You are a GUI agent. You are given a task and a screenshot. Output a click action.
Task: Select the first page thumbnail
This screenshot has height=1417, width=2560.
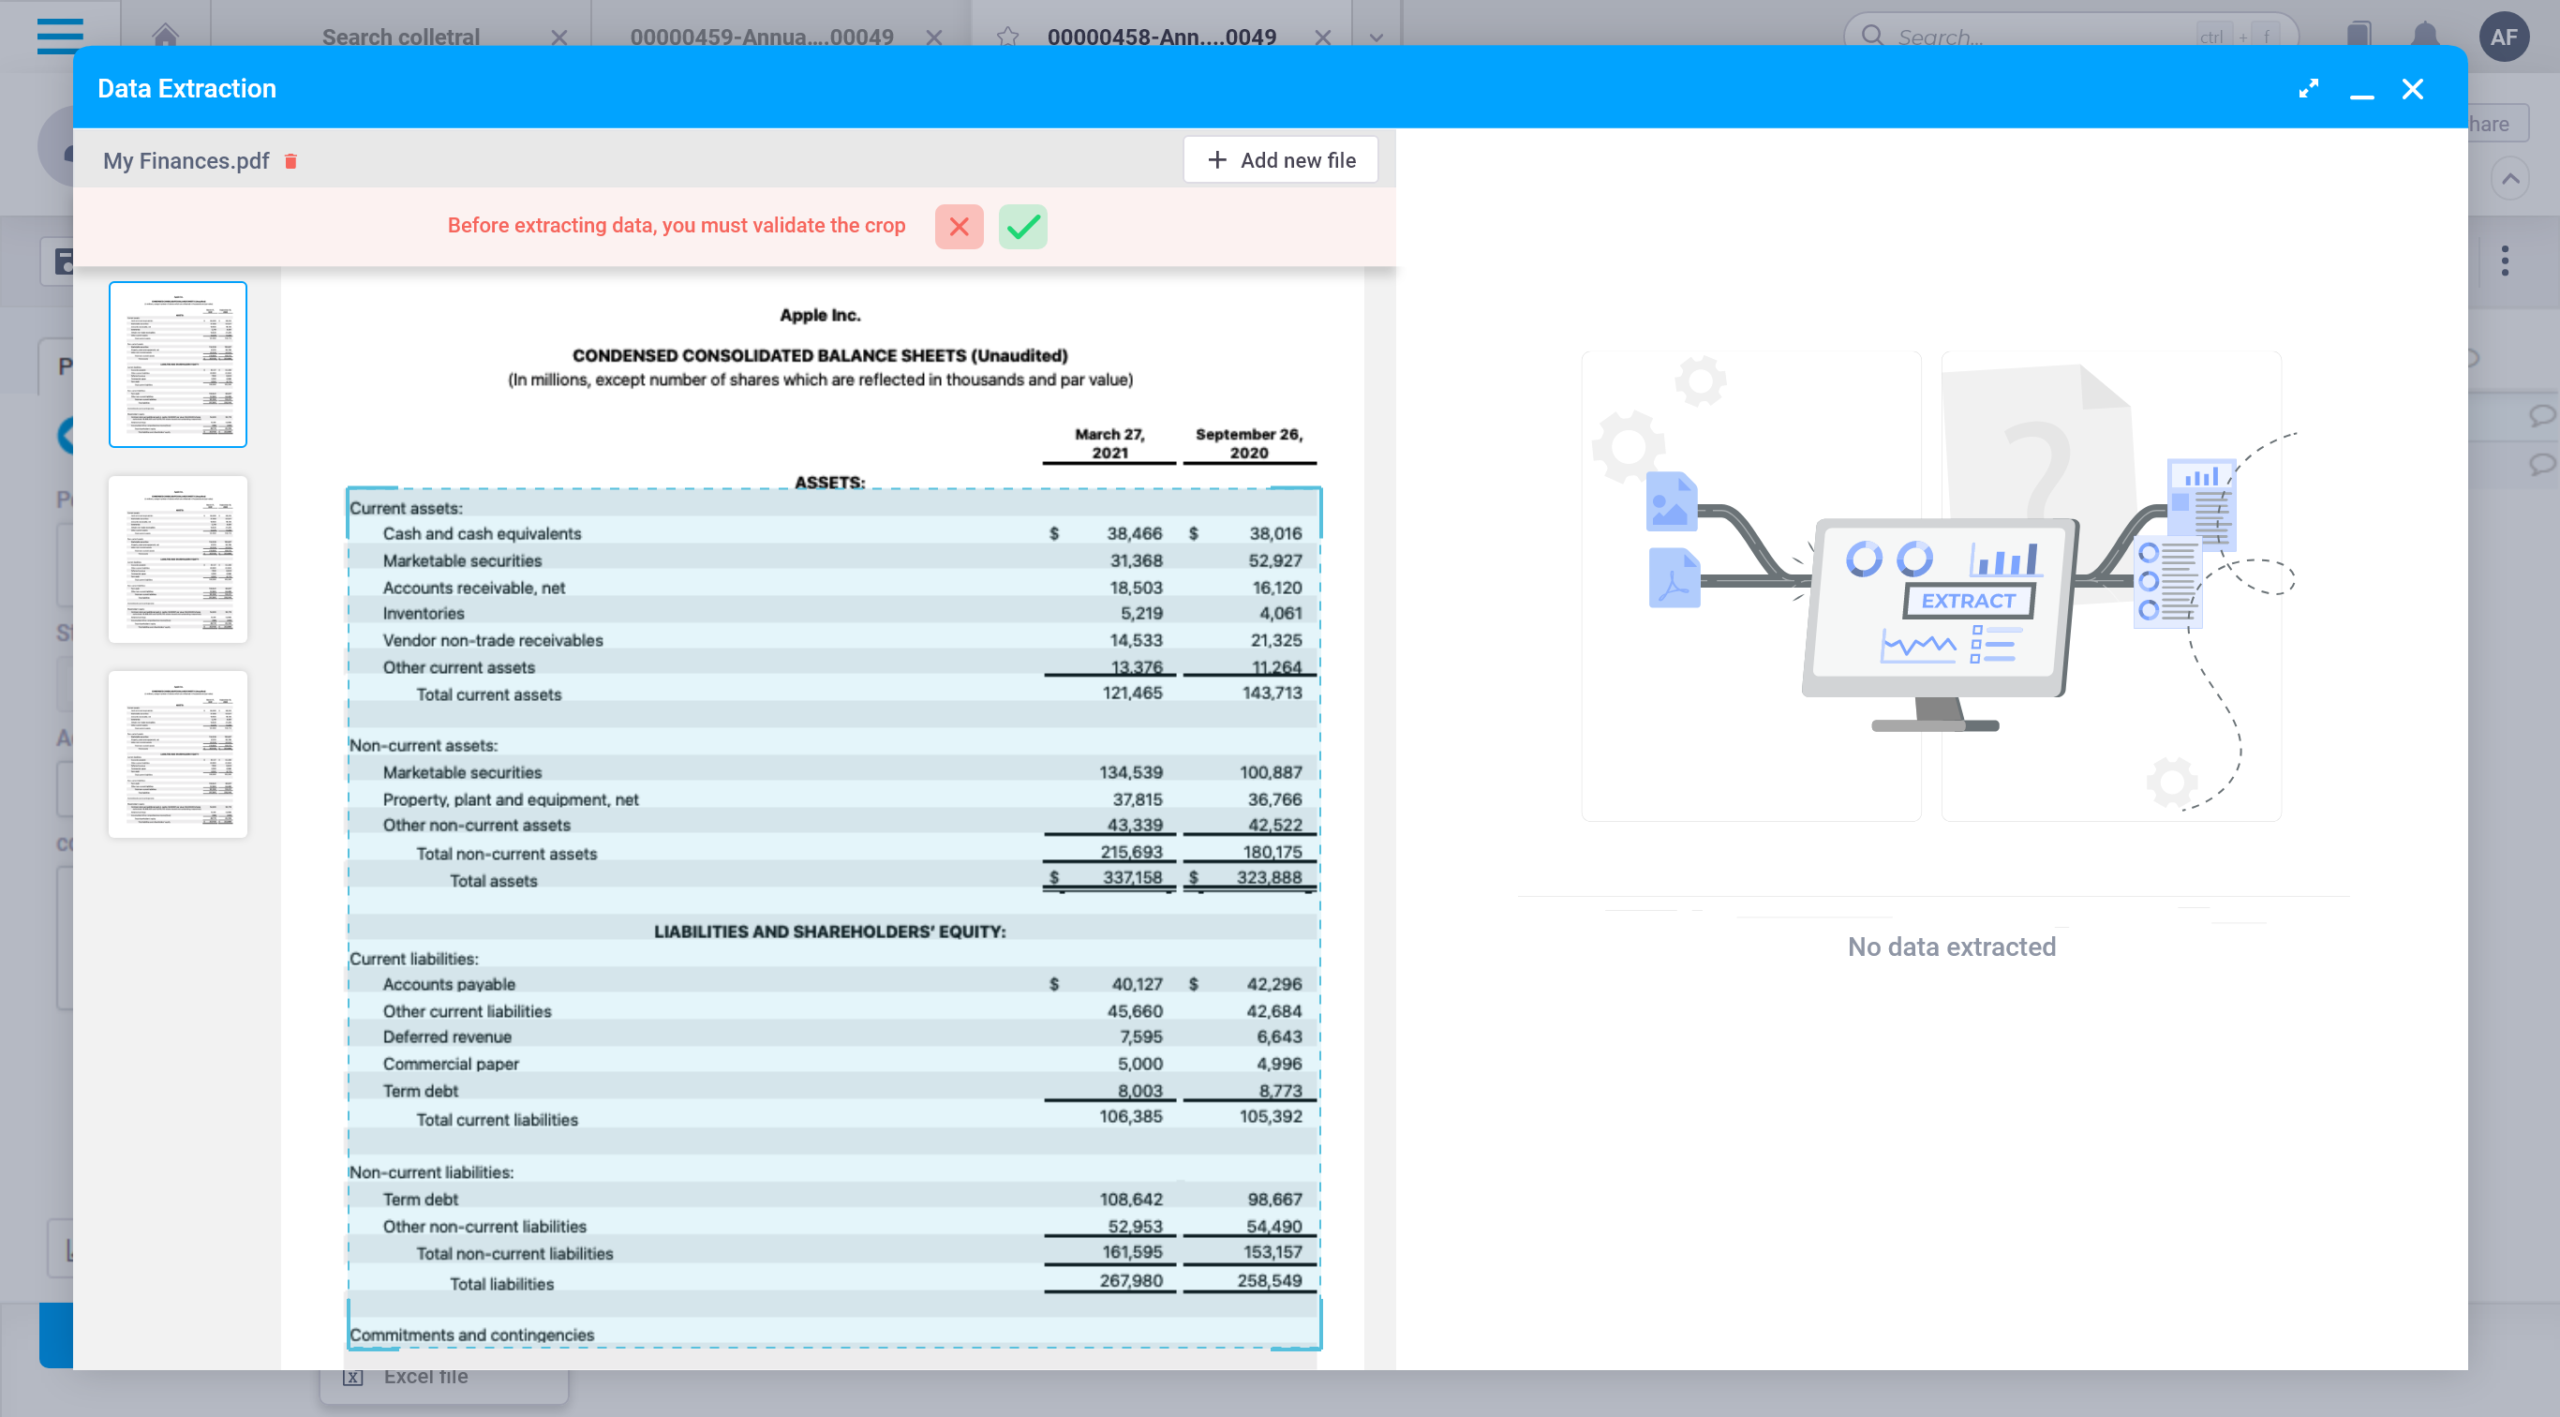click(x=178, y=364)
